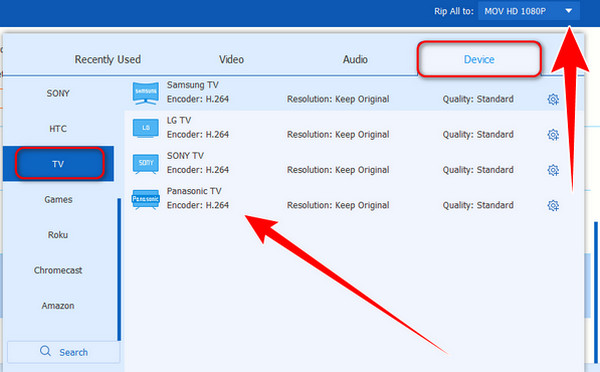This screenshot has height=372, width=600.
Task: Select the Panasonic TV profile name
Action: tap(194, 191)
